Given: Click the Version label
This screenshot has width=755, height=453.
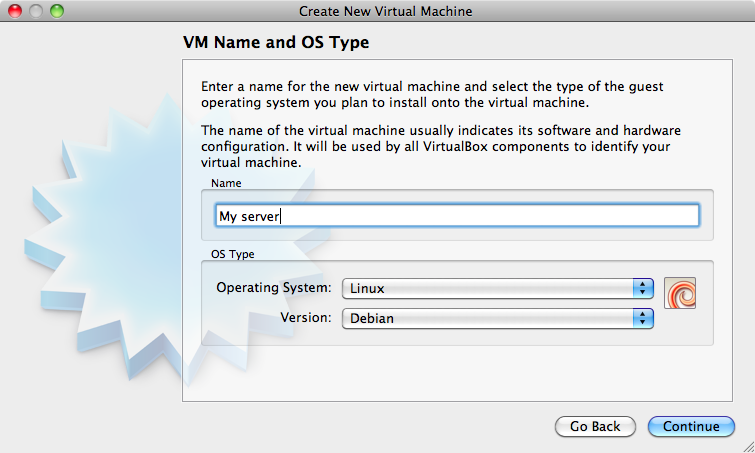Looking at the screenshot, I should pyautogui.click(x=305, y=318).
